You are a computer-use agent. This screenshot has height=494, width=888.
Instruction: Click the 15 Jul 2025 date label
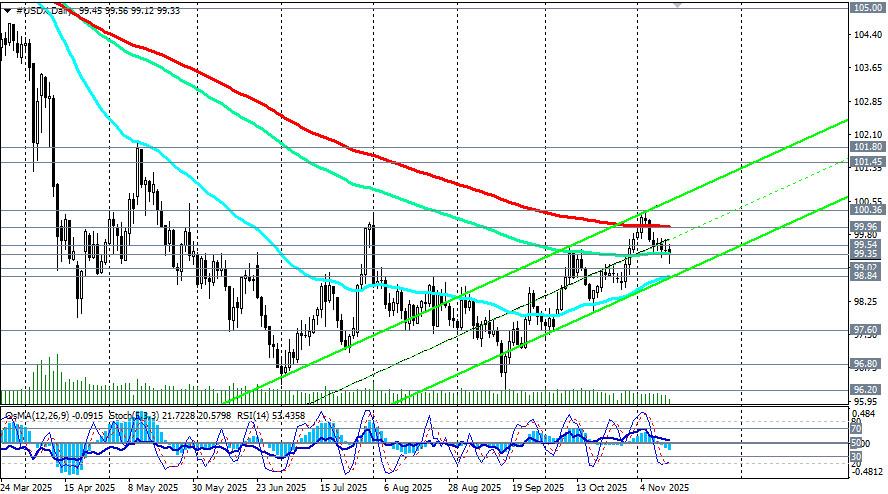tap(344, 488)
